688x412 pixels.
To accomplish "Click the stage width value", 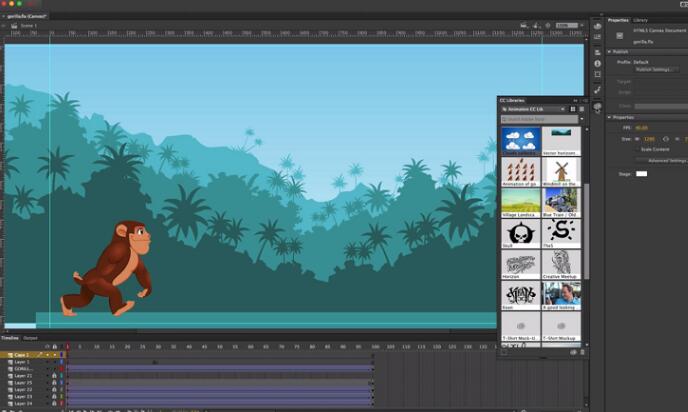I will coord(649,139).
